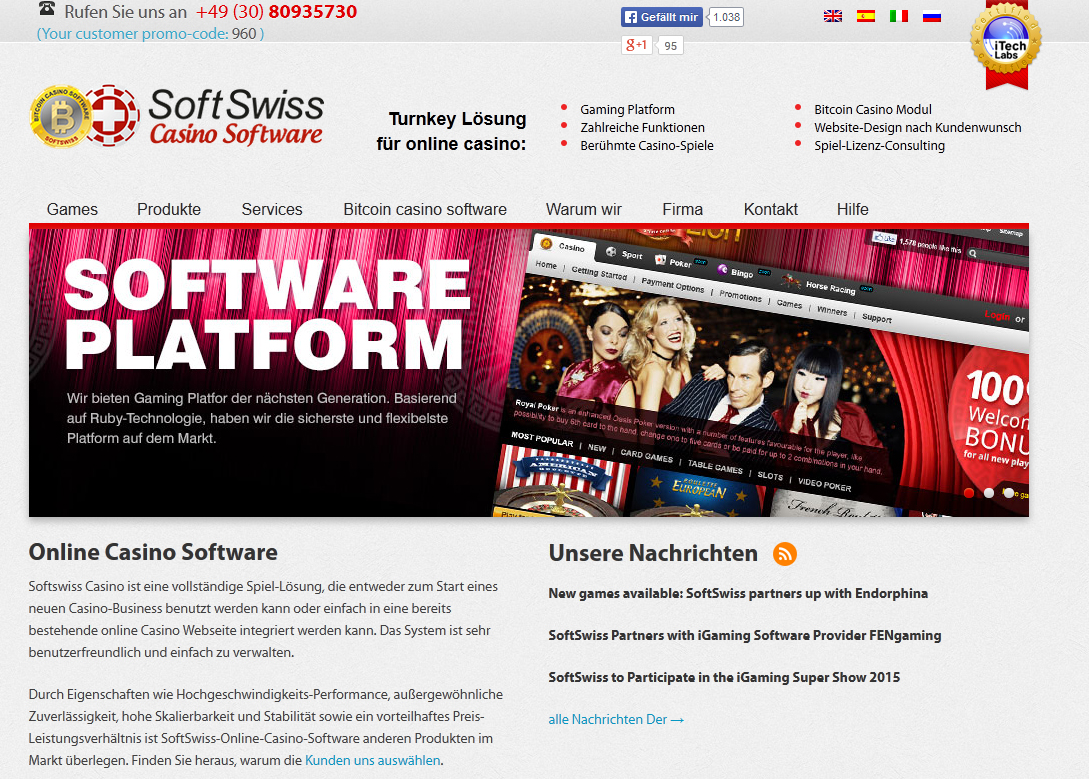Select the second banner slider dot
The width and height of the screenshot is (1089, 779).
[989, 493]
